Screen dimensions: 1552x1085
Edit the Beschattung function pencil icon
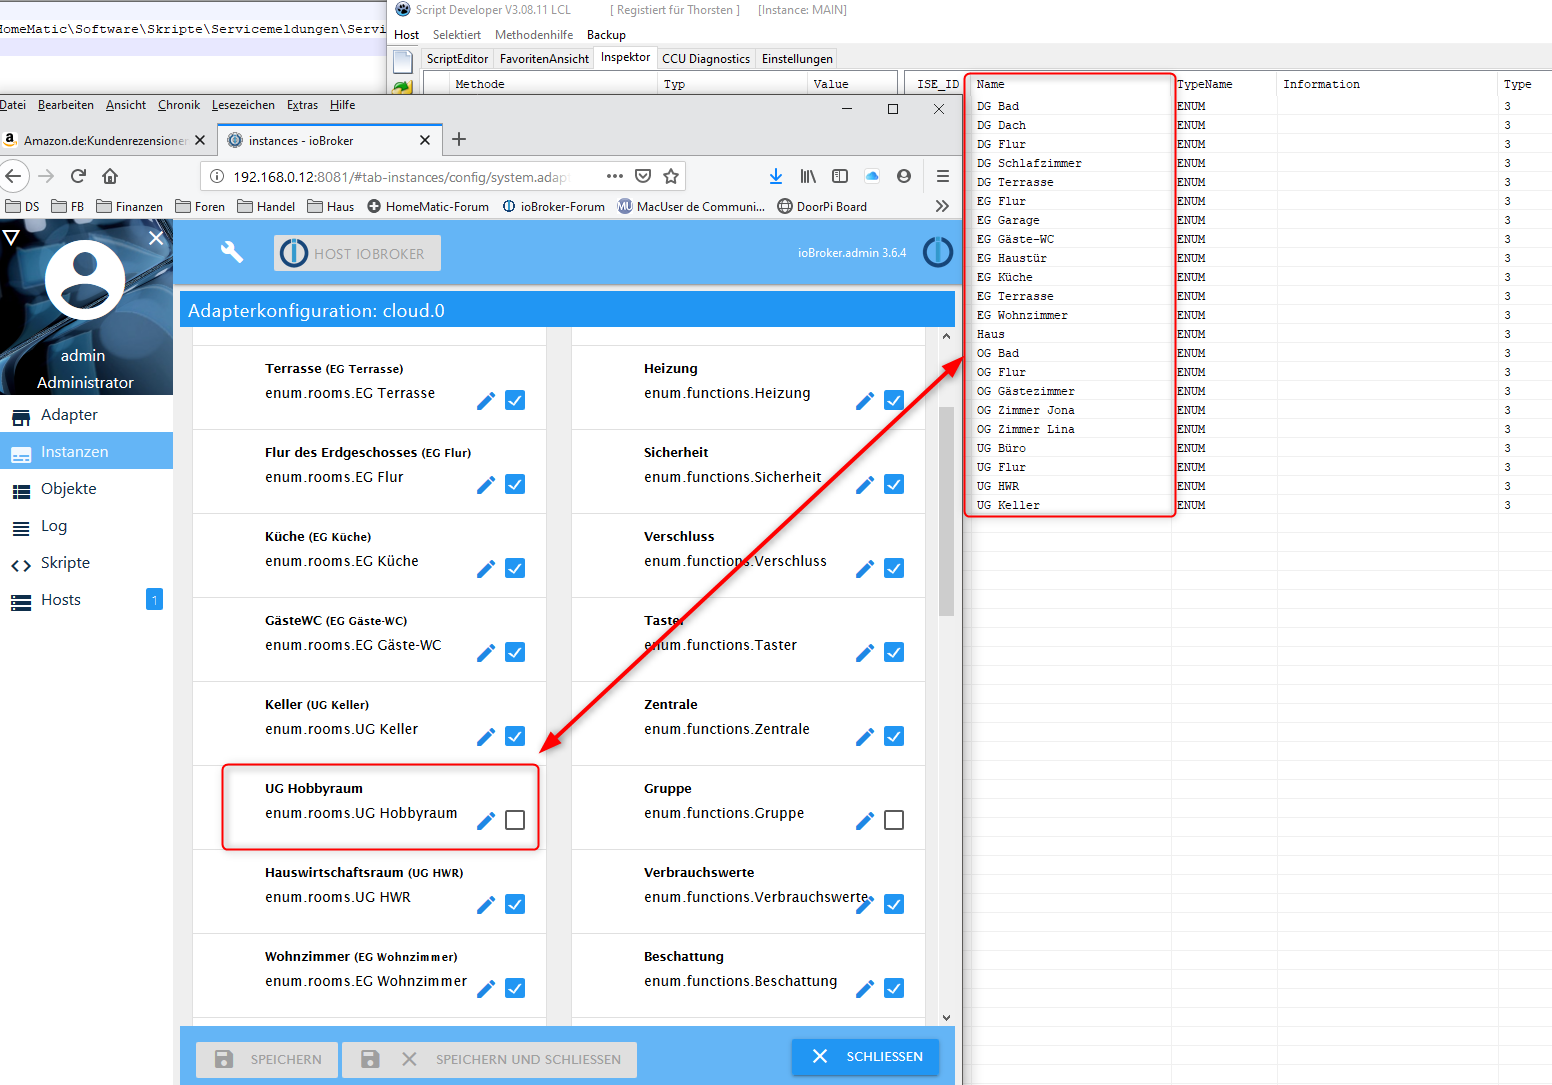865,989
